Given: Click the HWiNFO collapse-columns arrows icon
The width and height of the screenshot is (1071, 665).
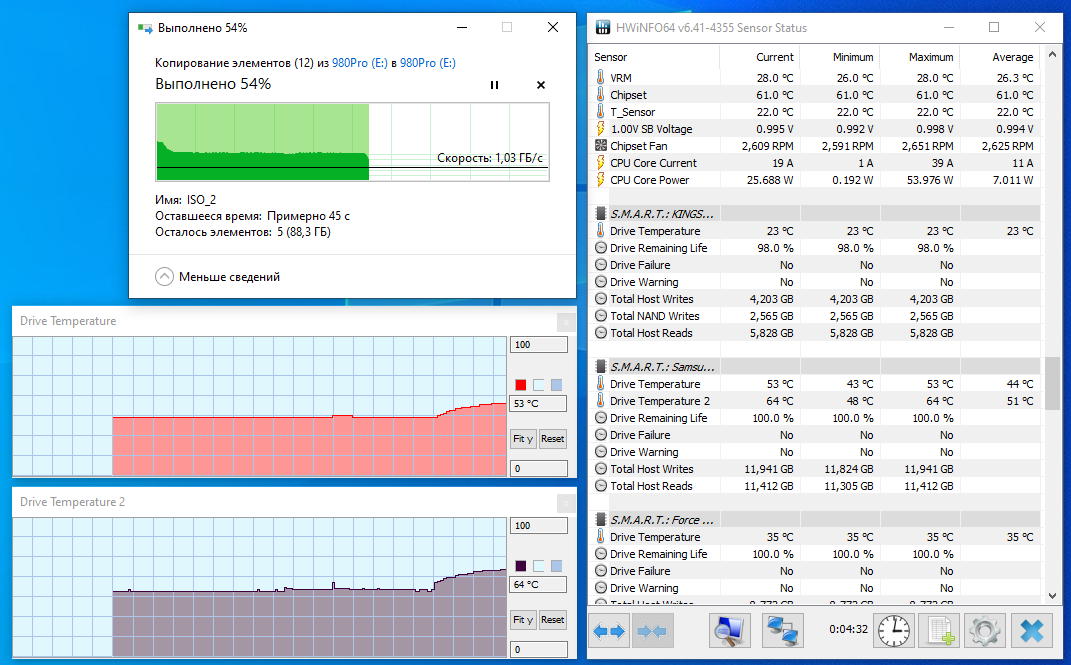Looking at the screenshot, I should click(x=652, y=630).
